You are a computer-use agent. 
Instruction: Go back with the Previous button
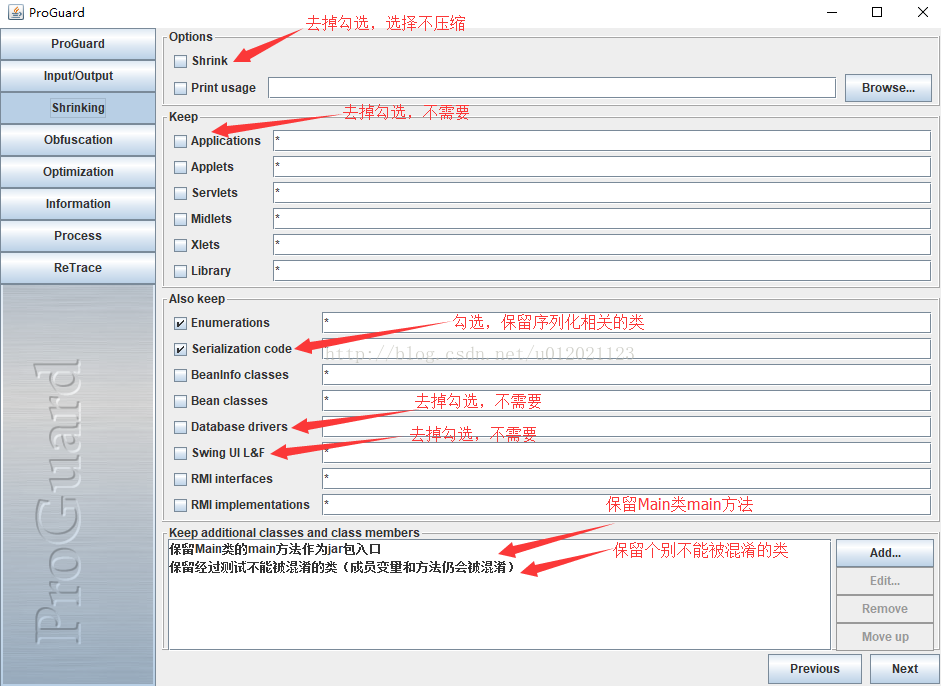point(815,669)
